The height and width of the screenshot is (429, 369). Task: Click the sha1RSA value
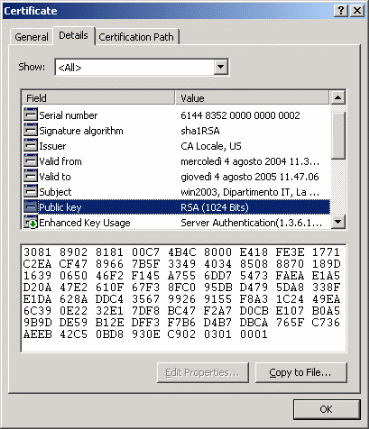(x=200, y=131)
